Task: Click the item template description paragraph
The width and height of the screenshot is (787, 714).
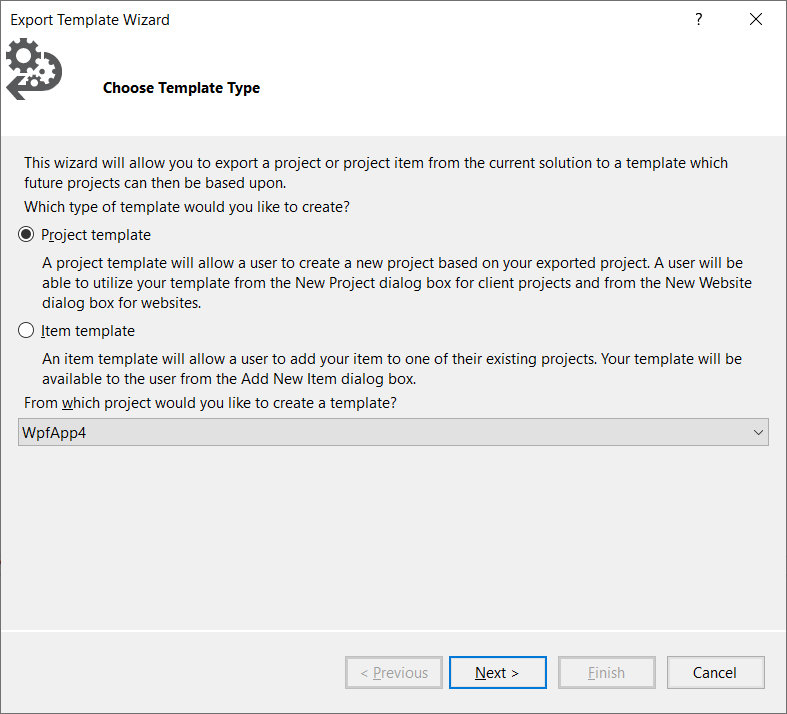Action: click(x=391, y=367)
